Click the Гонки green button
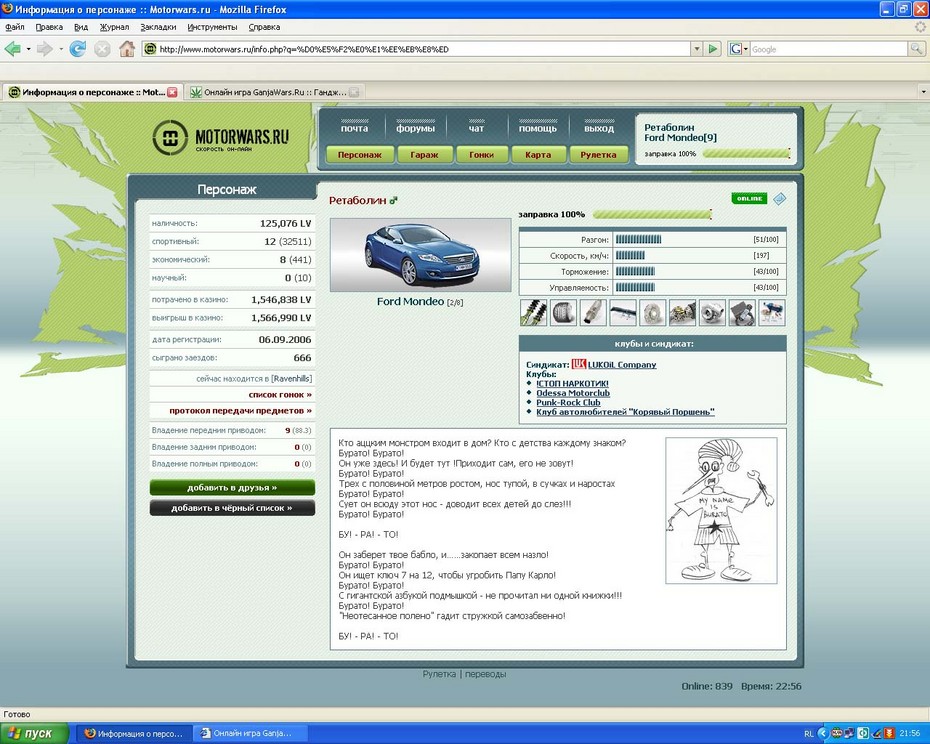Image resolution: width=930 pixels, height=744 pixels. [482, 155]
